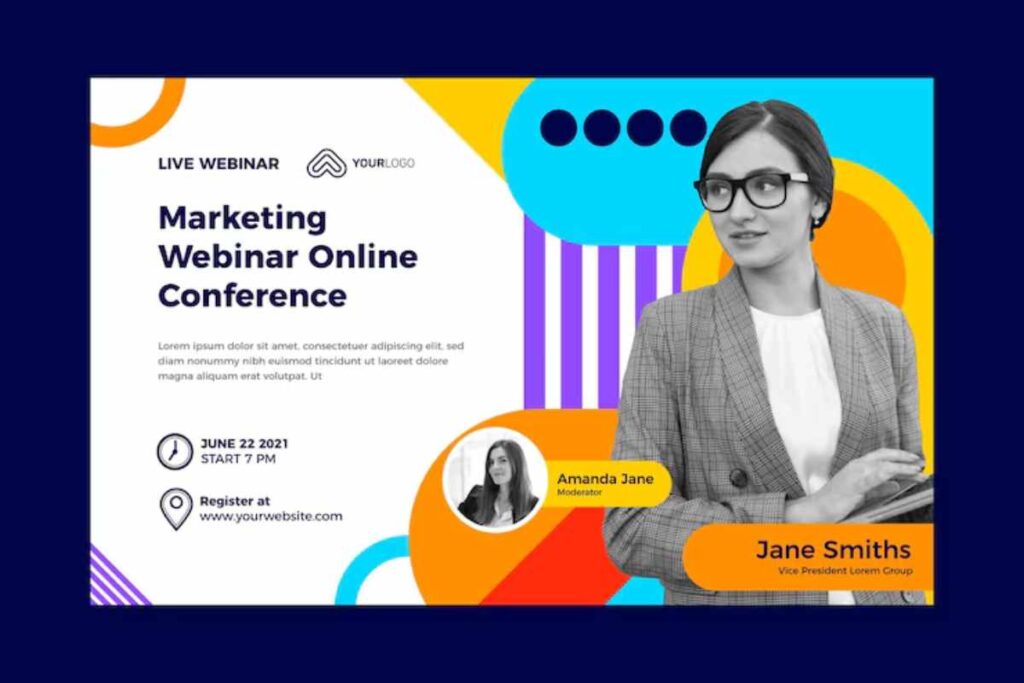Image resolution: width=1024 pixels, height=683 pixels.
Task: Click the location pin icon
Action: coord(175,508)
